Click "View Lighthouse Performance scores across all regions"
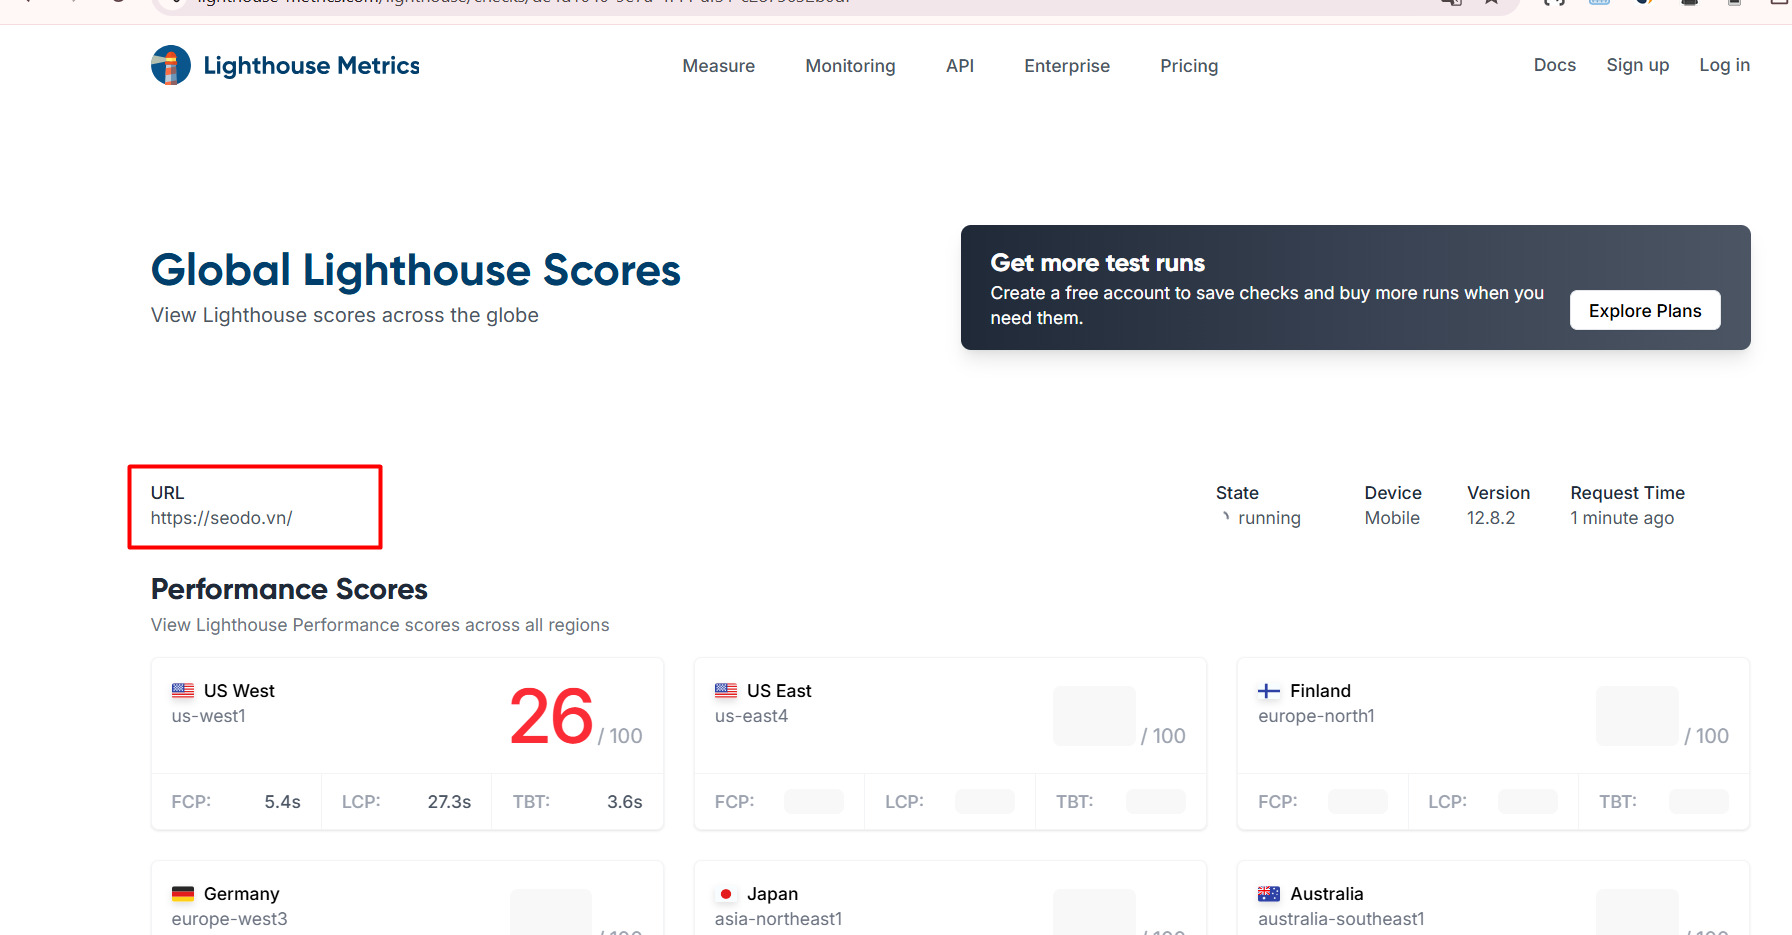Viewport: 1792px width, 935px height. tap(380, 625)
